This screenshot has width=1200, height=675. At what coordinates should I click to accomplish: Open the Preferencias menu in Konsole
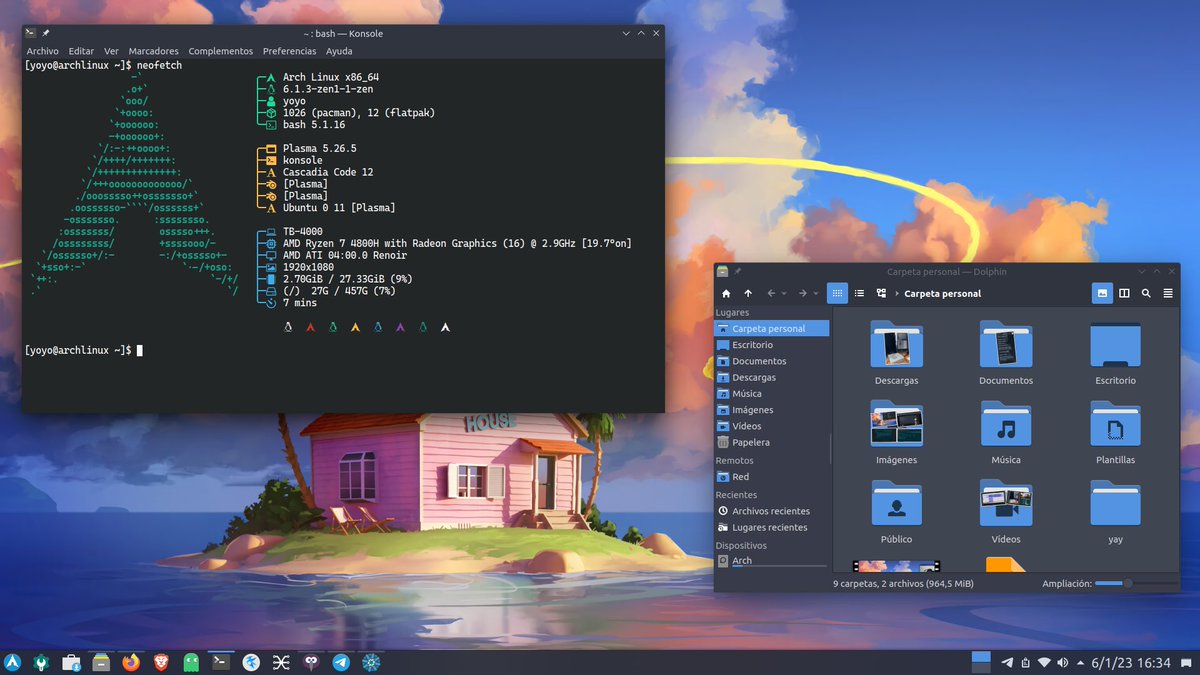coord(289,51)
